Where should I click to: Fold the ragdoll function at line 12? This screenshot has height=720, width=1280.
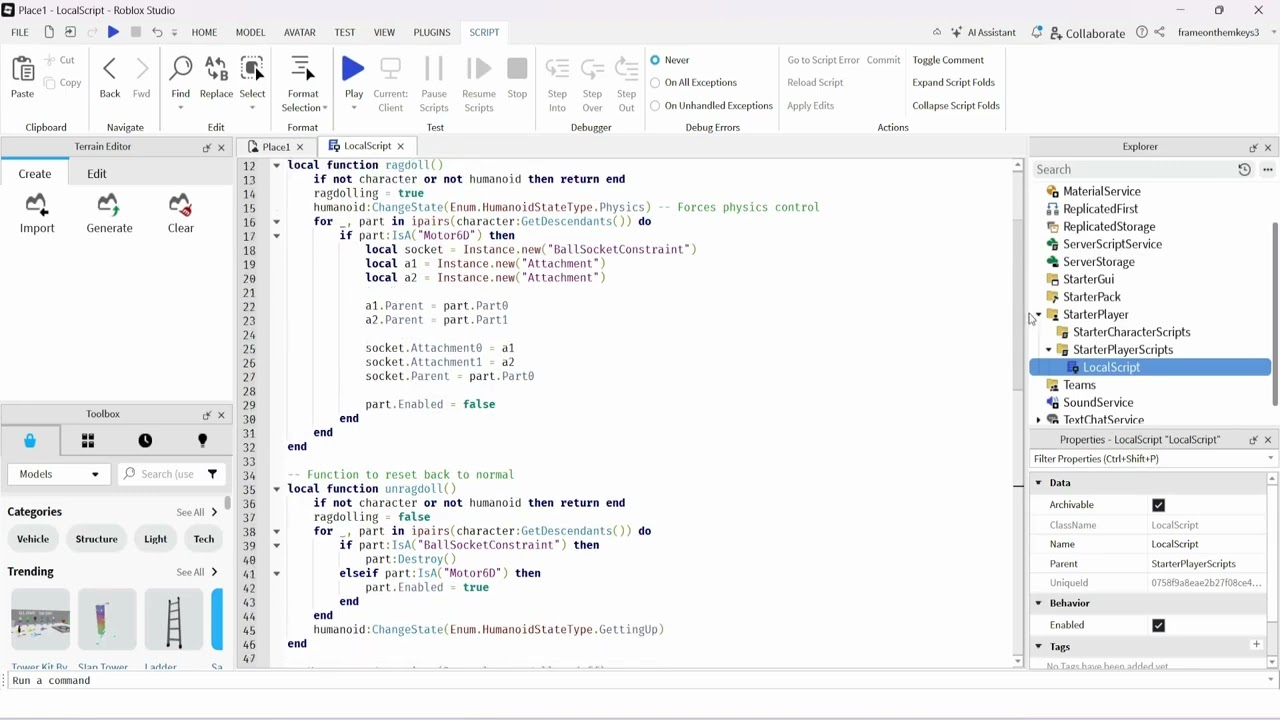click(x=276, y=165)
